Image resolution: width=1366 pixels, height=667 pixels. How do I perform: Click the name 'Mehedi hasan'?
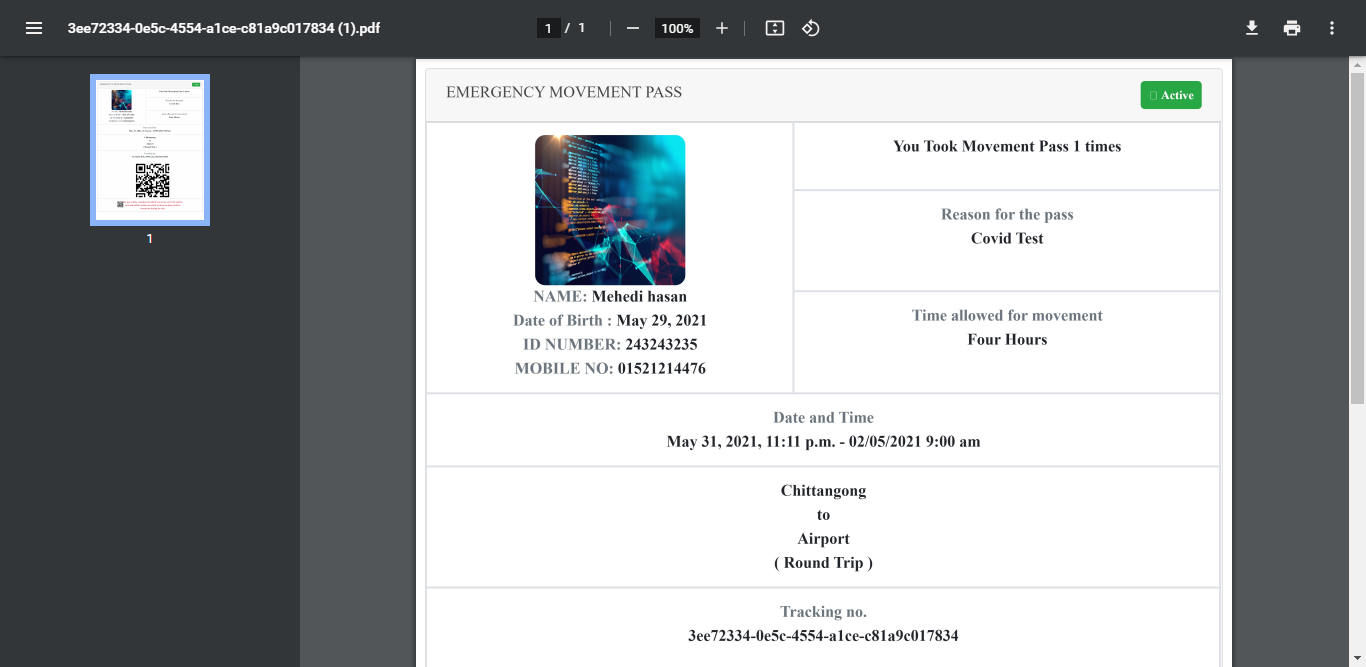click(x=639, y=297)
